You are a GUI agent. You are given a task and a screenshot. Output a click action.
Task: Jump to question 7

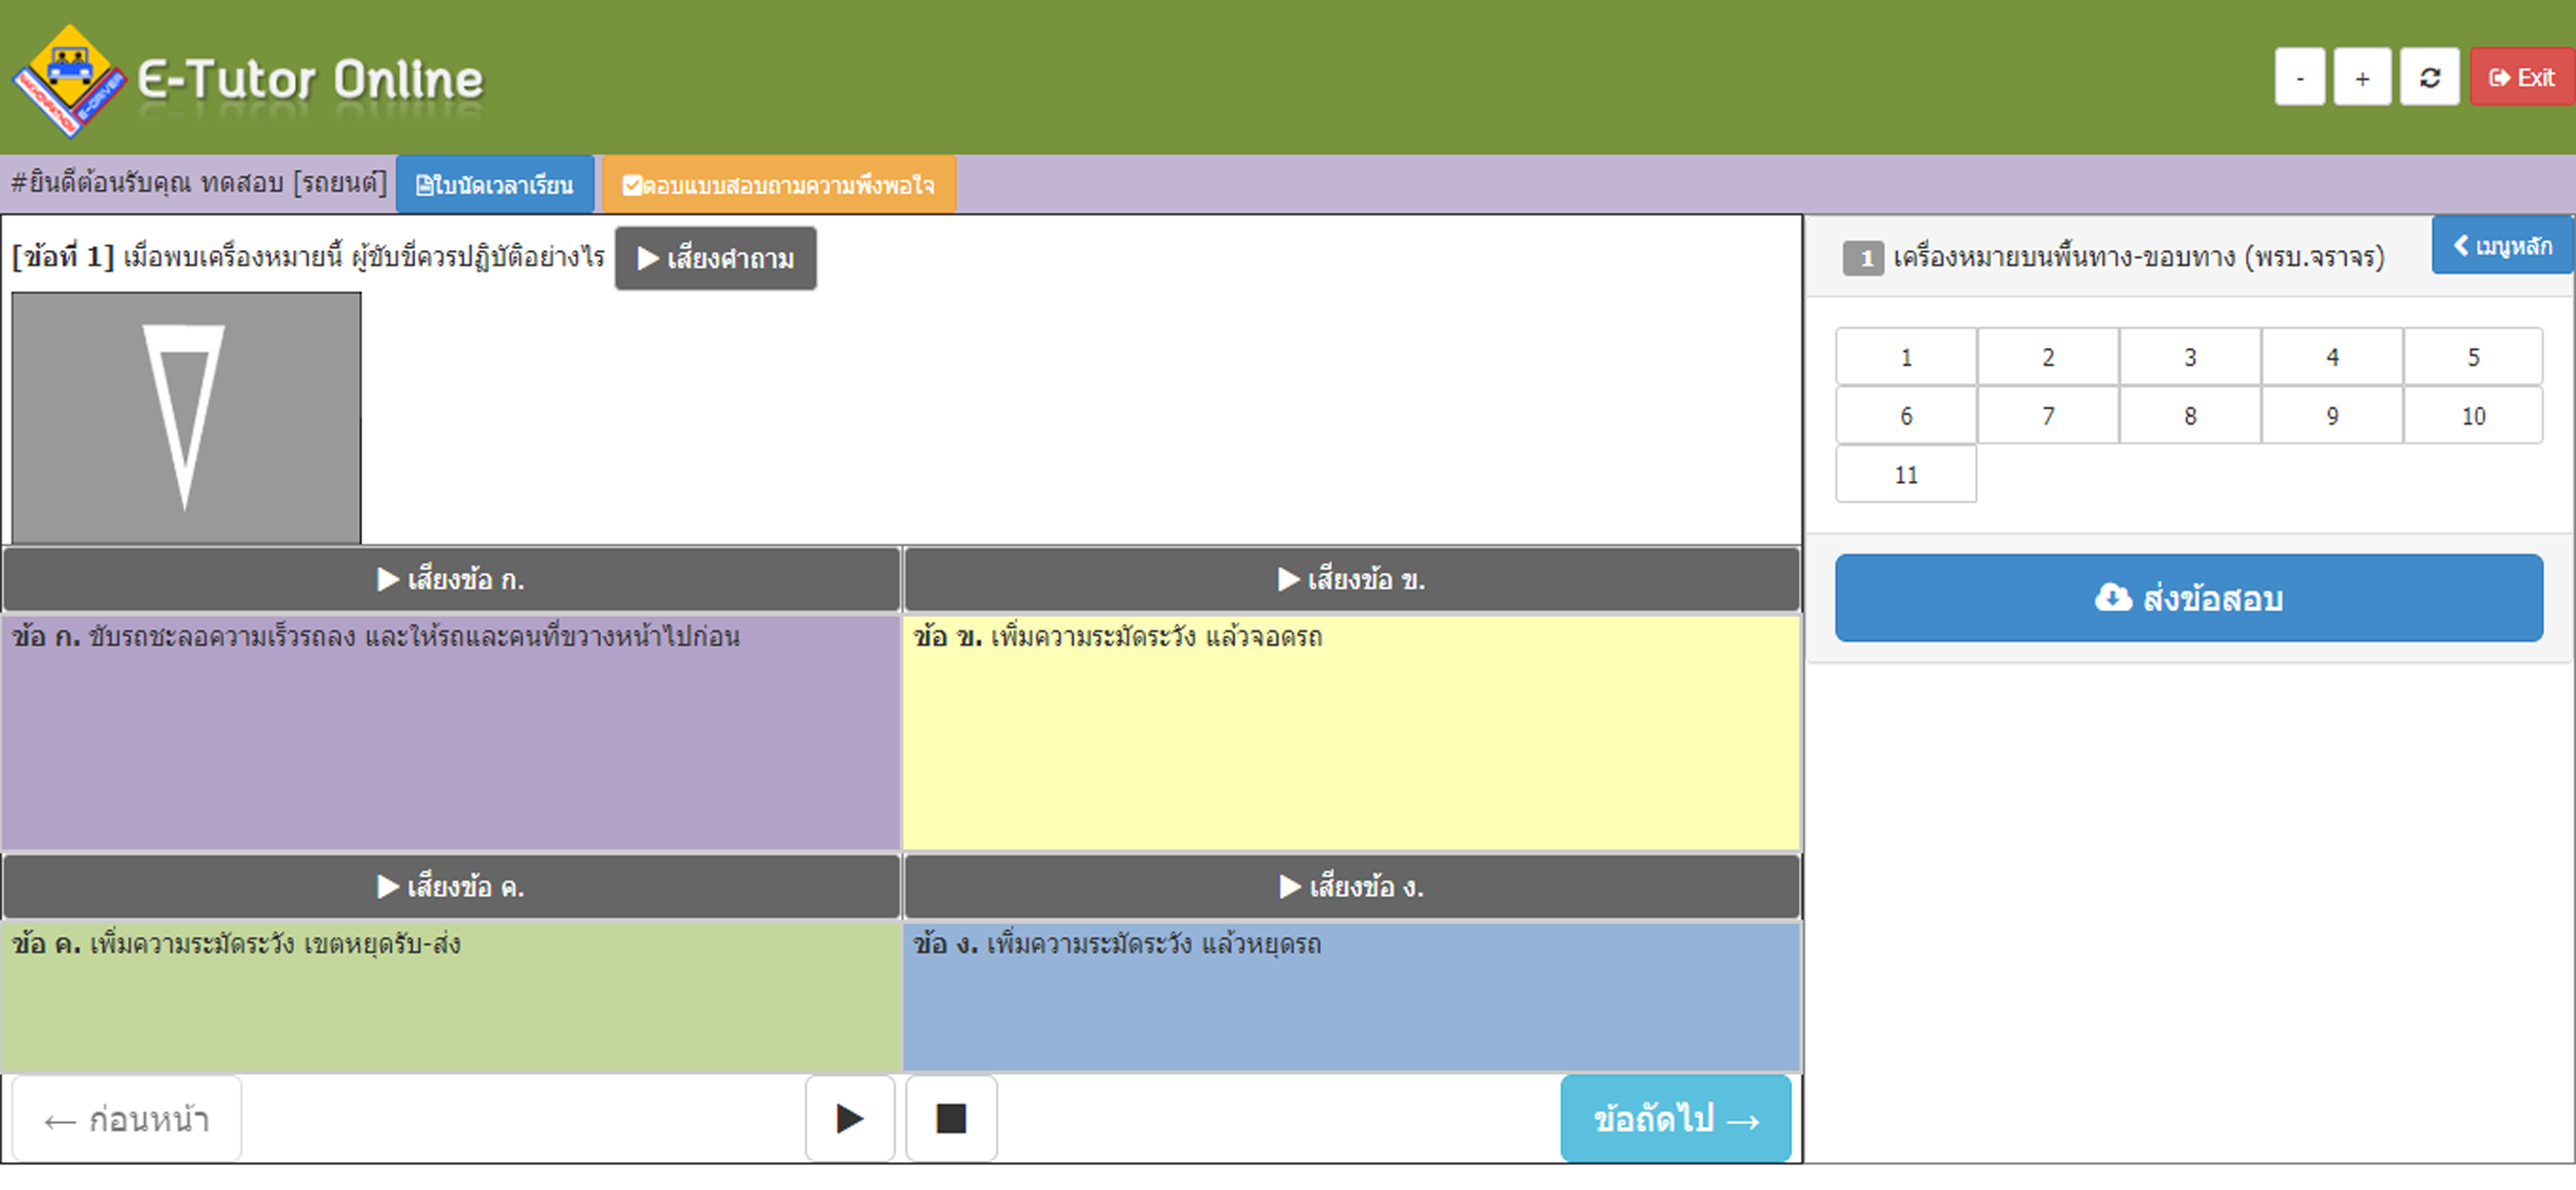click(x=2048, y=416)
